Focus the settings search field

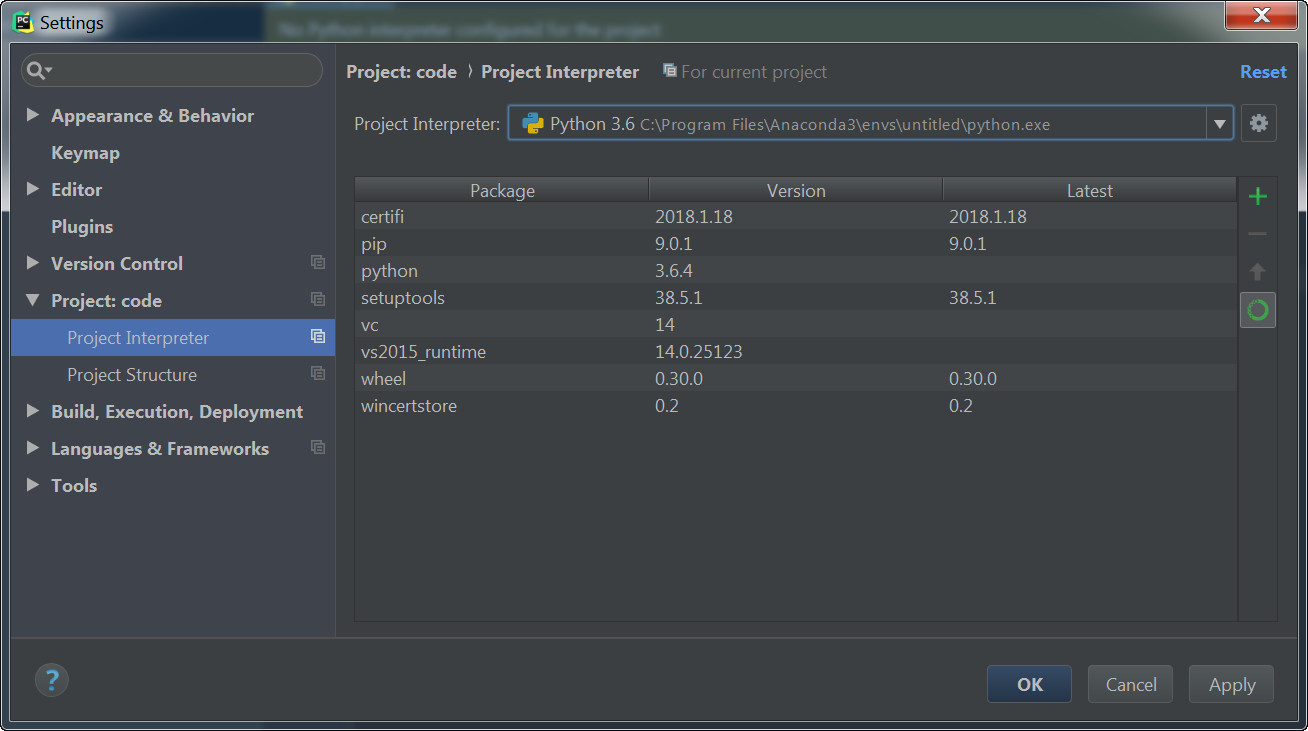(x=172, y=70)
